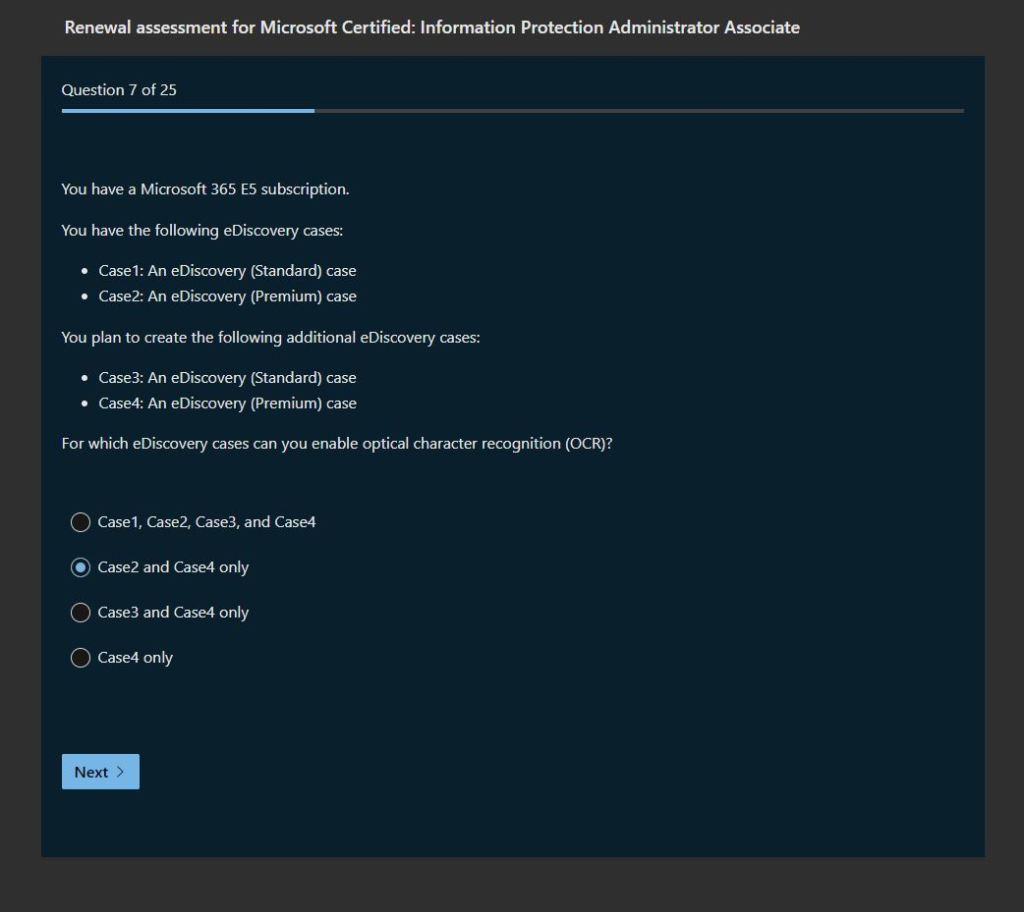
Task: Choose the "Case2 and Case4 only" radio button
Action: (x=80, y=567)
